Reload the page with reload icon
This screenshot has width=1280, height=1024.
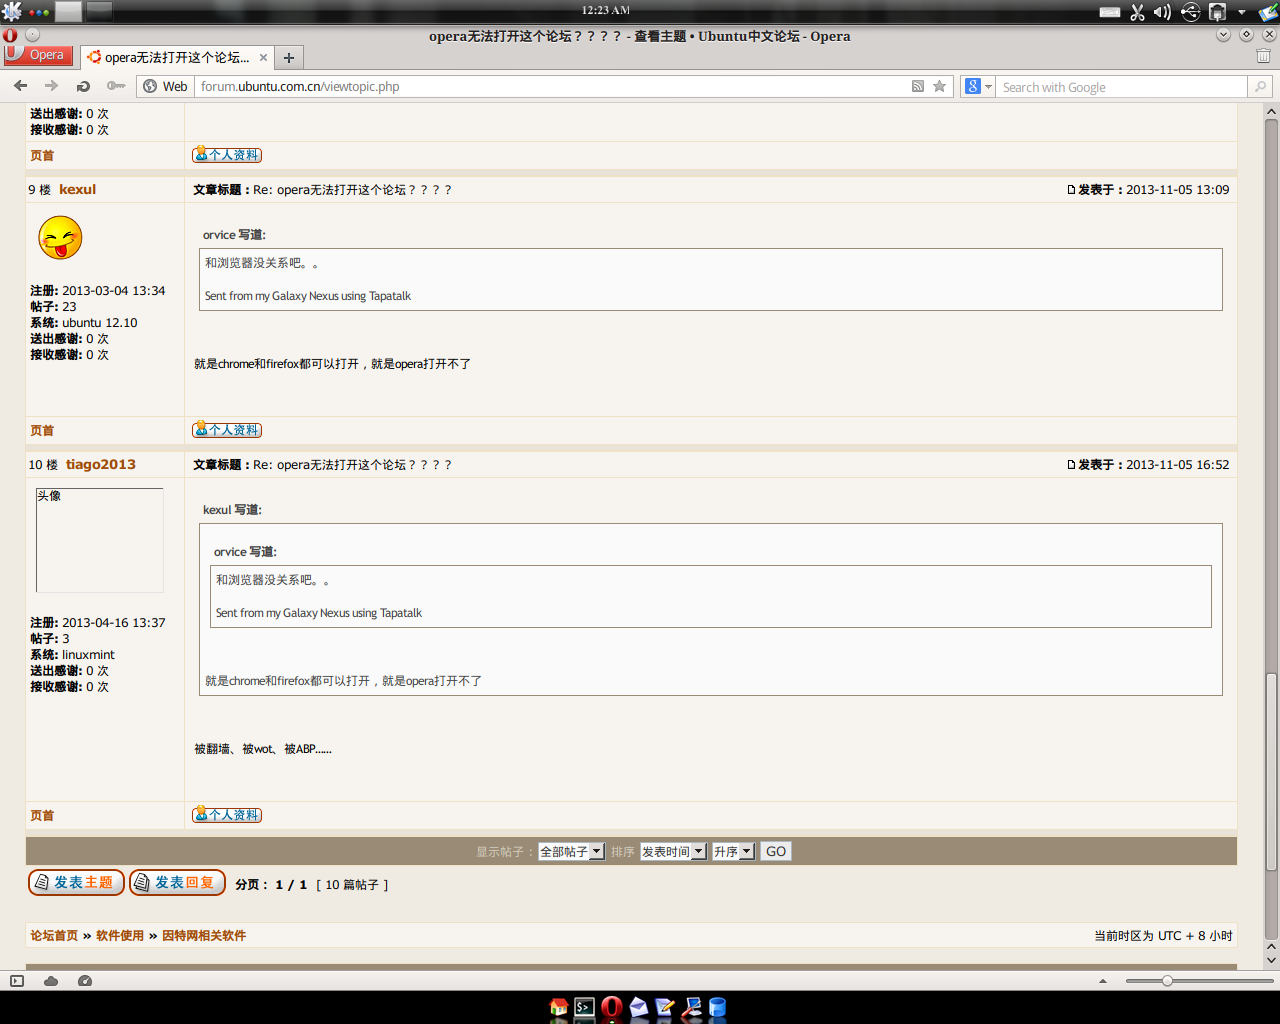(83, 86)
